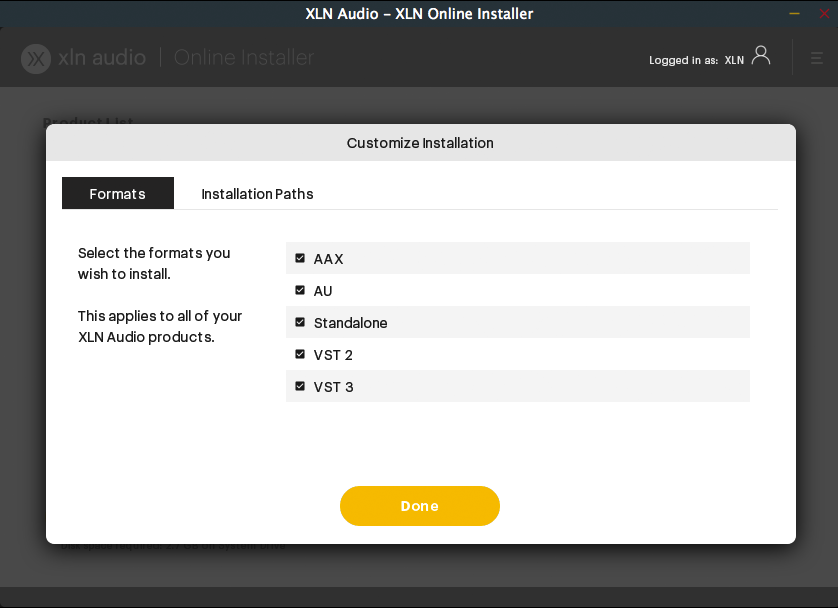Viewport: 838px width, 608px height.
Task: Click the Standalone format label
Action: 351,323
